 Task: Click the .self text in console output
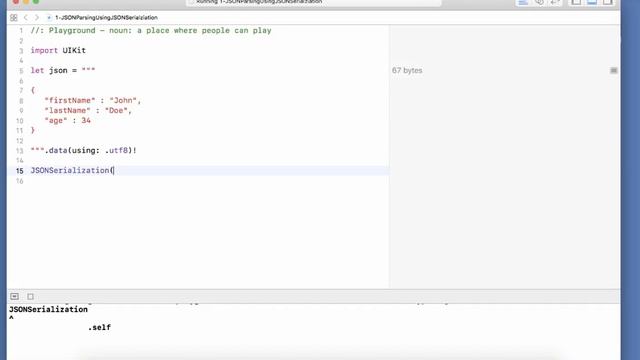click(99, 327)
